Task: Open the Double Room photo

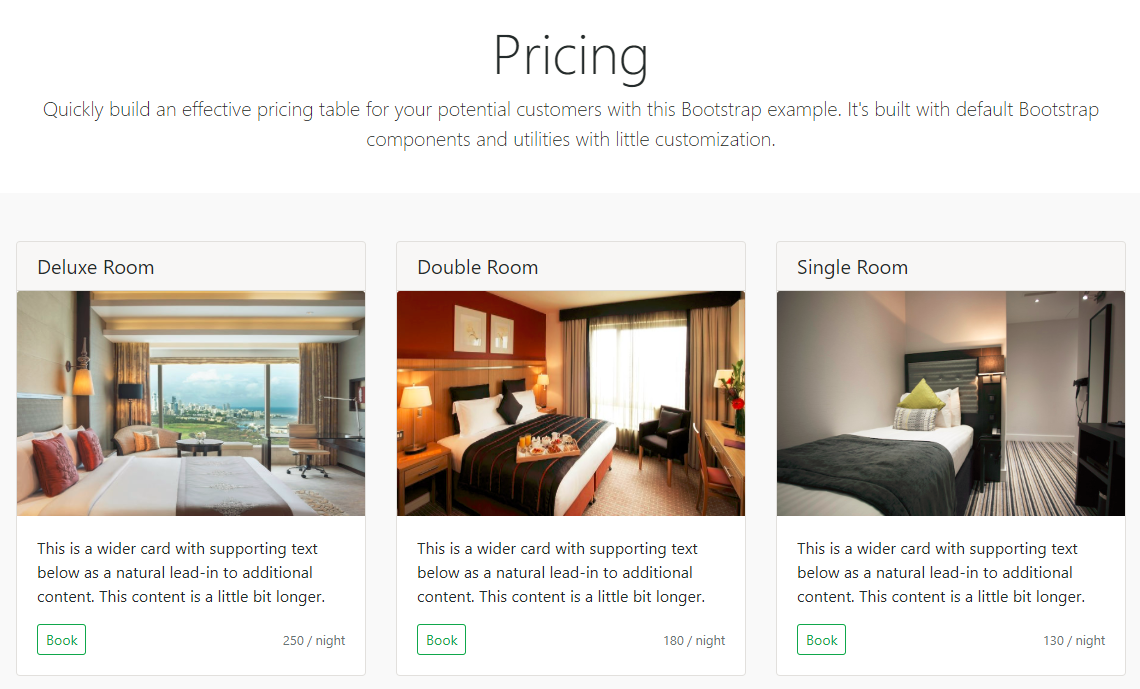Action: pyautogui.click(x=571, y=402)
